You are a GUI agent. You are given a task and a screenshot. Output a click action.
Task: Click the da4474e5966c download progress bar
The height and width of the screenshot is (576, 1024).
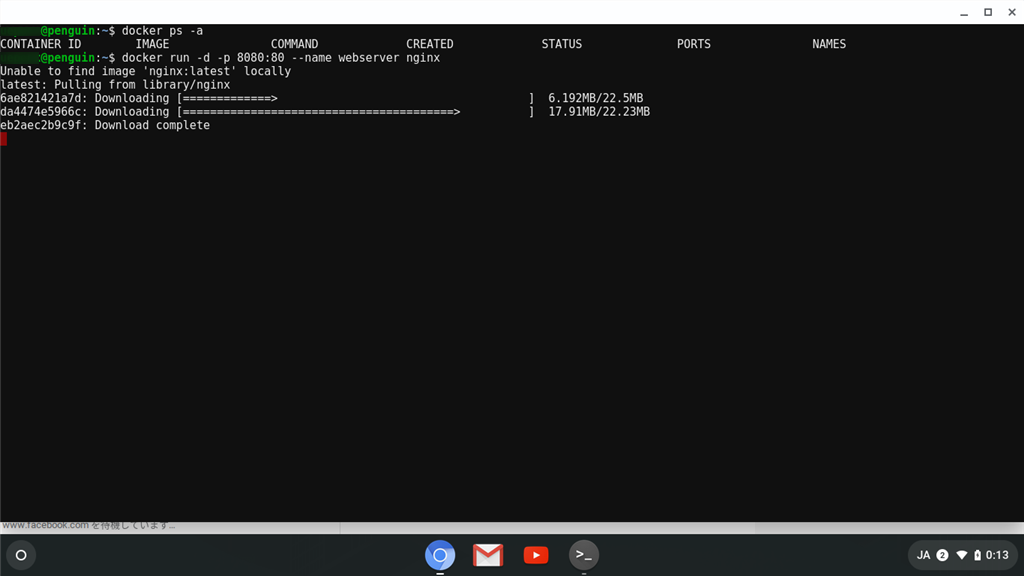point(356,112)
